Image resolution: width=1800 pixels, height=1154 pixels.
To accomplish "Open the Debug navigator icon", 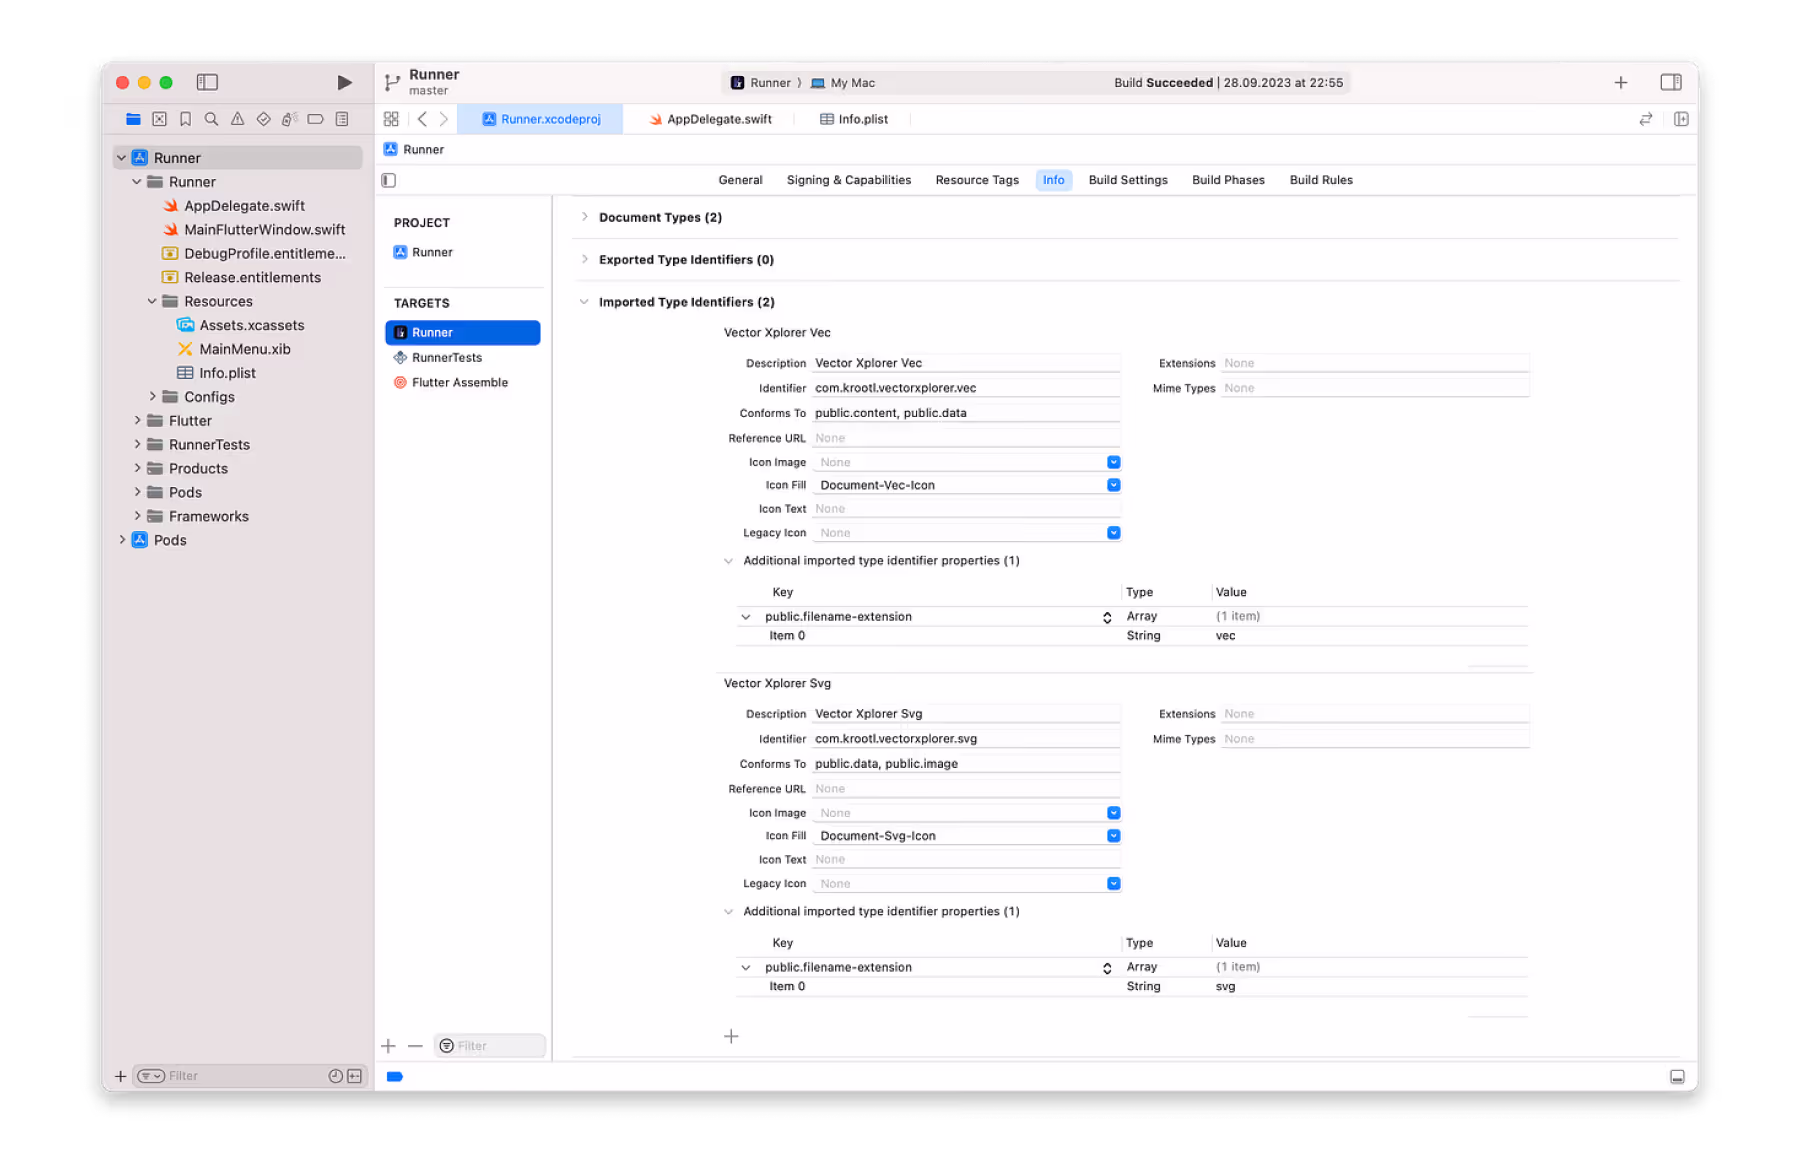I will tap(289, 119).
